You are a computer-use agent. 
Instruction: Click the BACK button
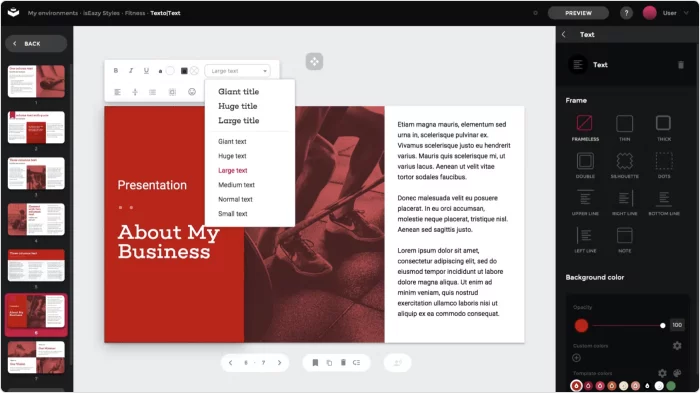pos(36,43)
